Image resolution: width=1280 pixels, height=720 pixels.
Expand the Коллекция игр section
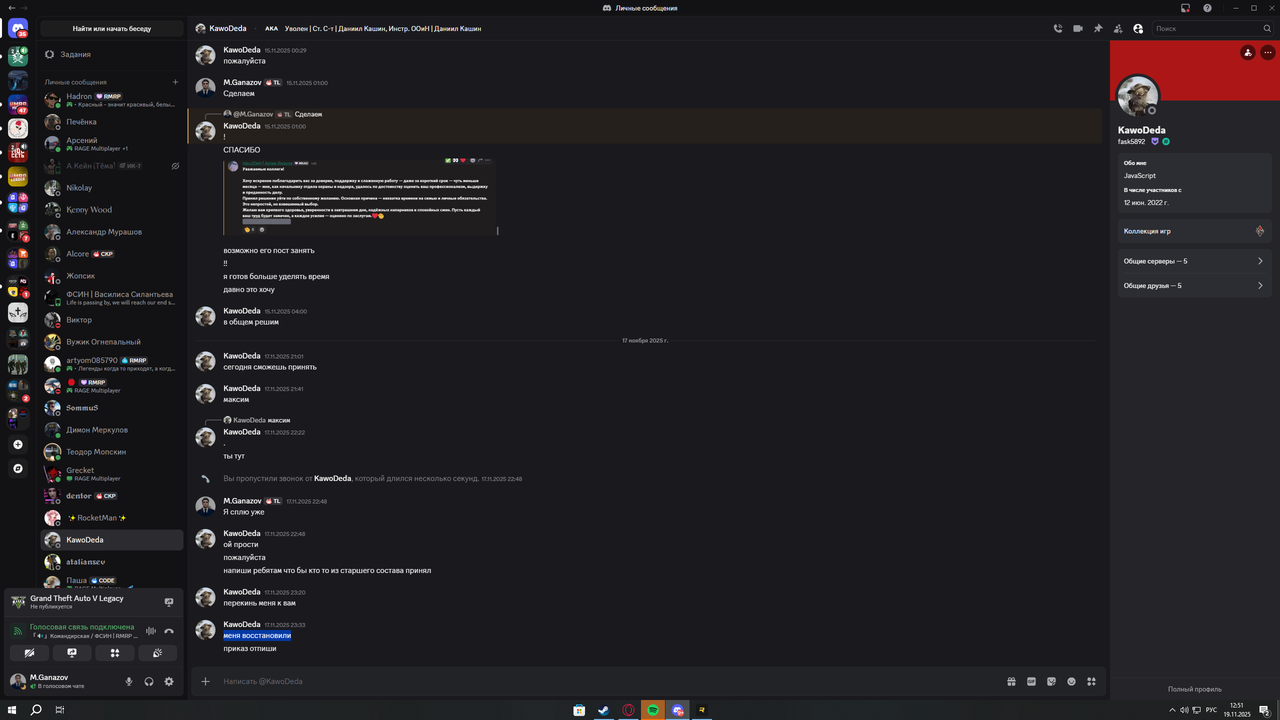point(1195,231)
